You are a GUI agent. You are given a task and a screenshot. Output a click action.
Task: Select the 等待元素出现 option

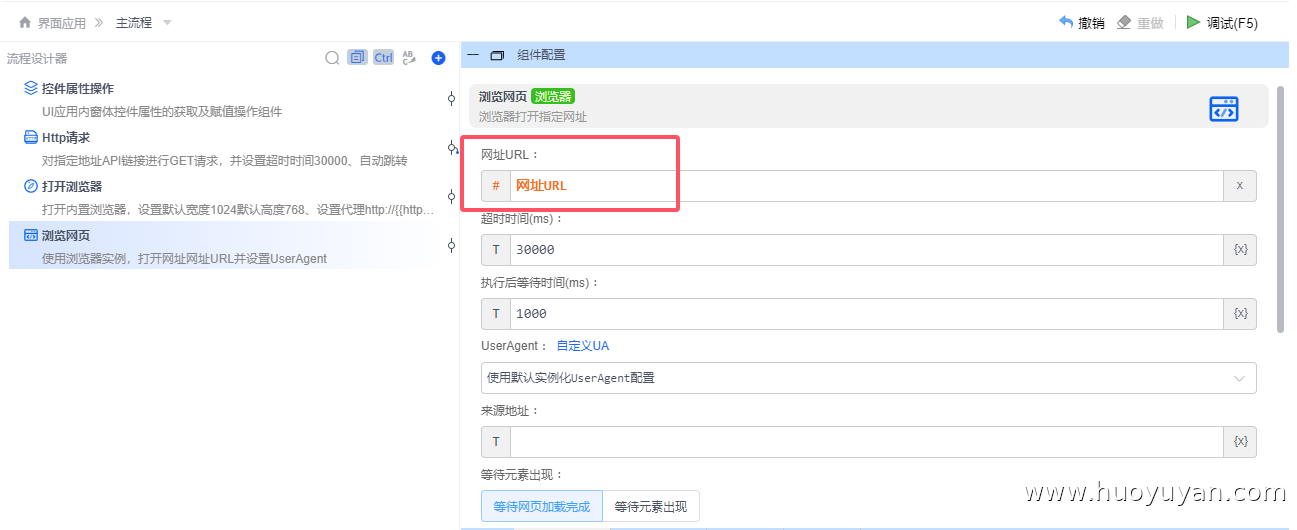pyautogui.click(x=651, y=507)
